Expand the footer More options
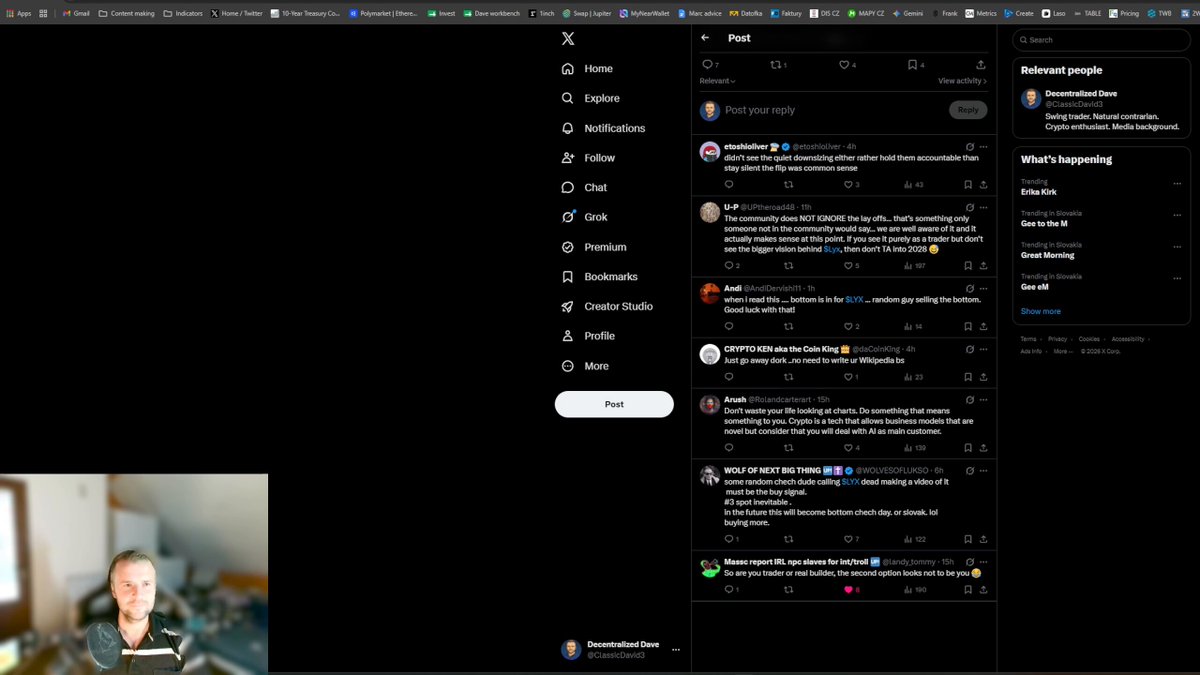Screen dimensions: 1200x675 tap(1064, 351)
